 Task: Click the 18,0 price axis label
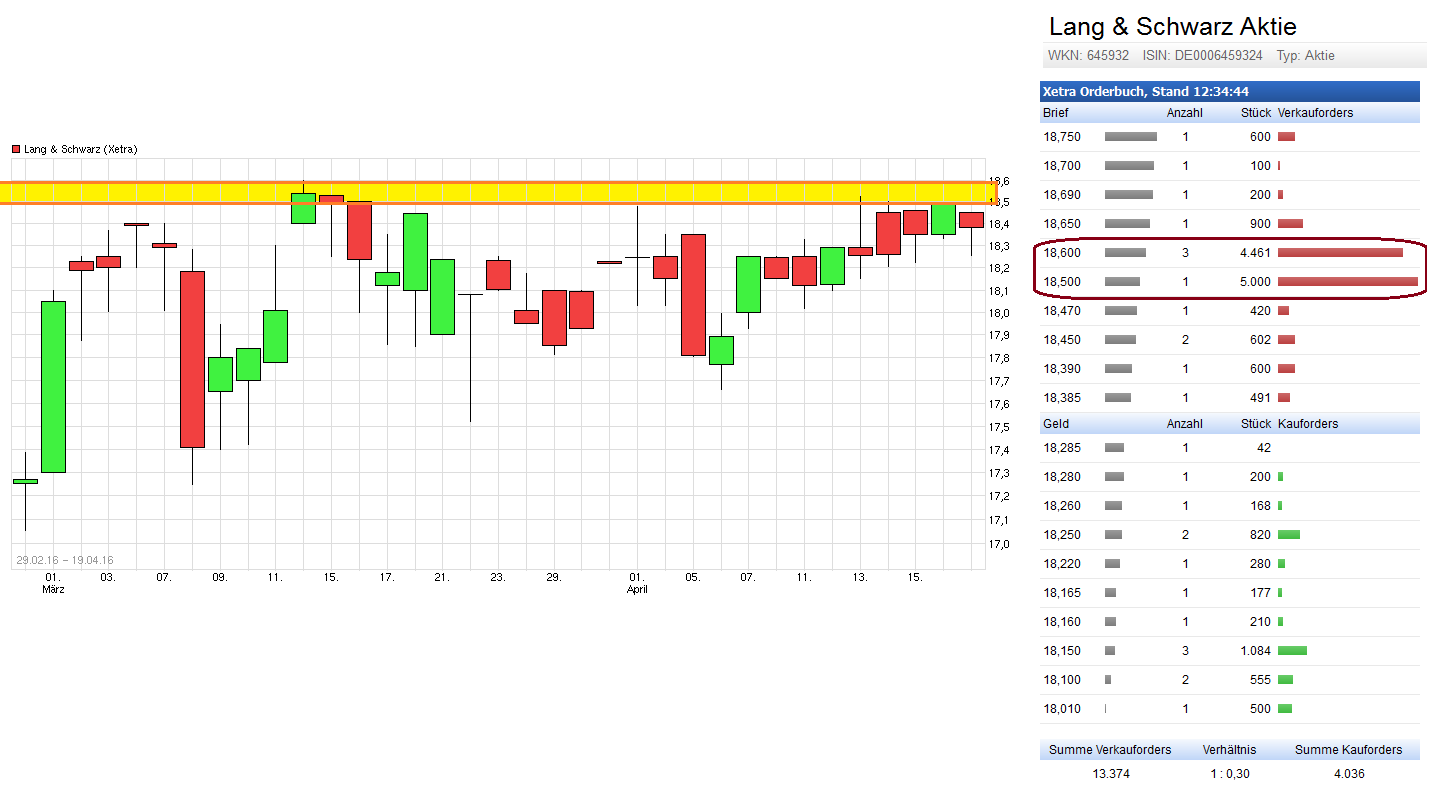(x=999, y=313)
